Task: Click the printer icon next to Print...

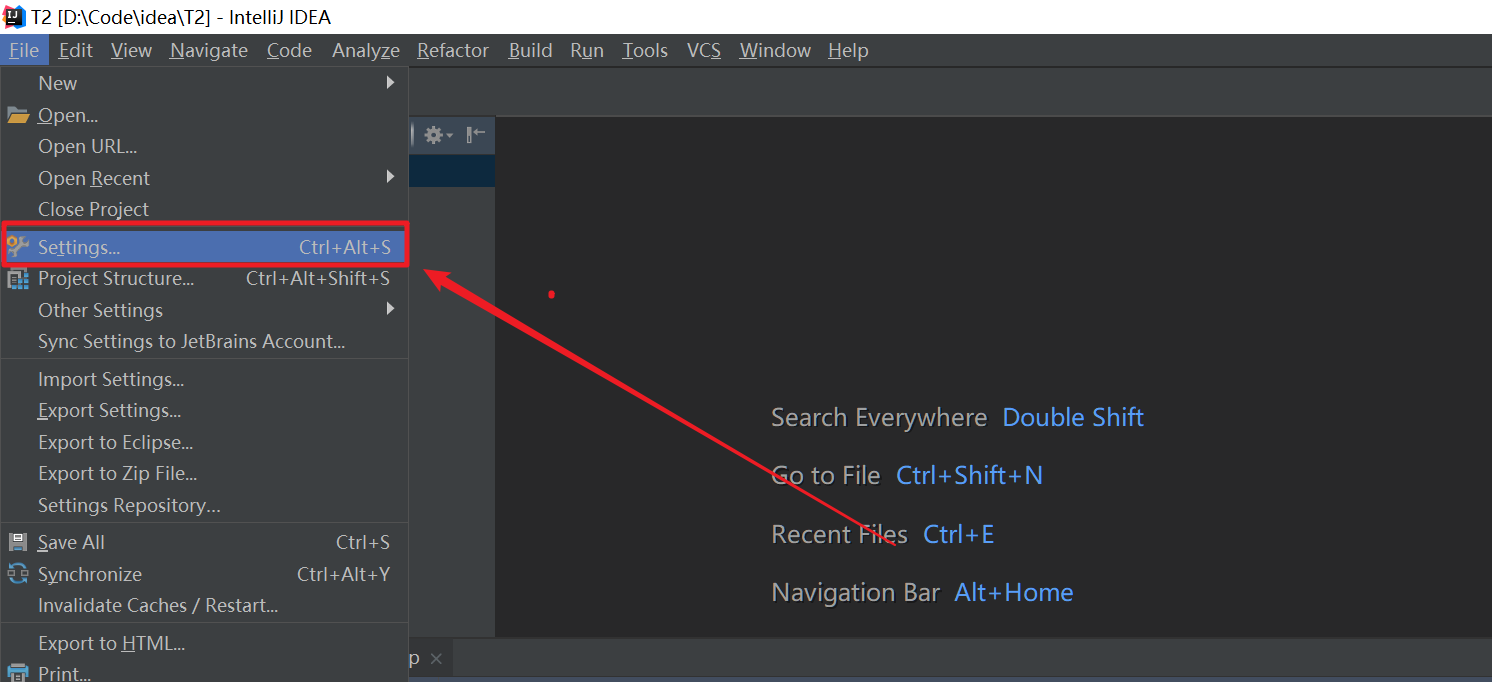Action: (x=18, y=673)
